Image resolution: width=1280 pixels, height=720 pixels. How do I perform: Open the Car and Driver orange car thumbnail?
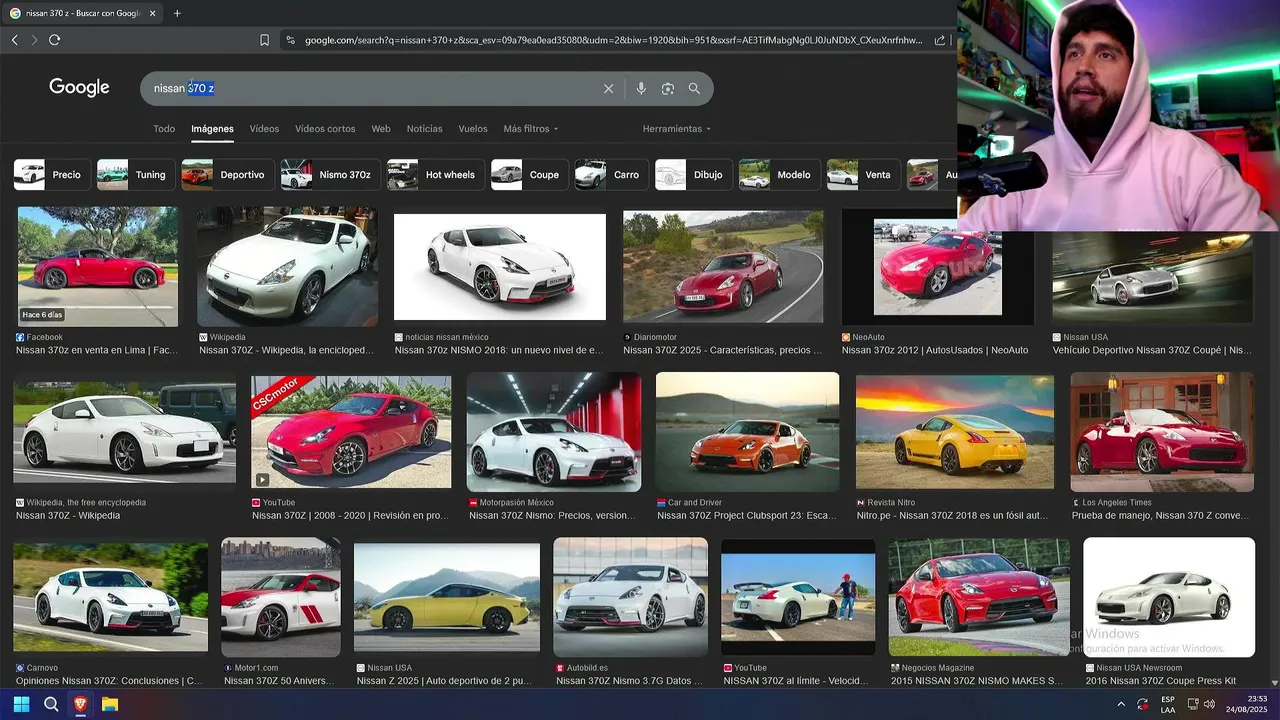point(748,432)
